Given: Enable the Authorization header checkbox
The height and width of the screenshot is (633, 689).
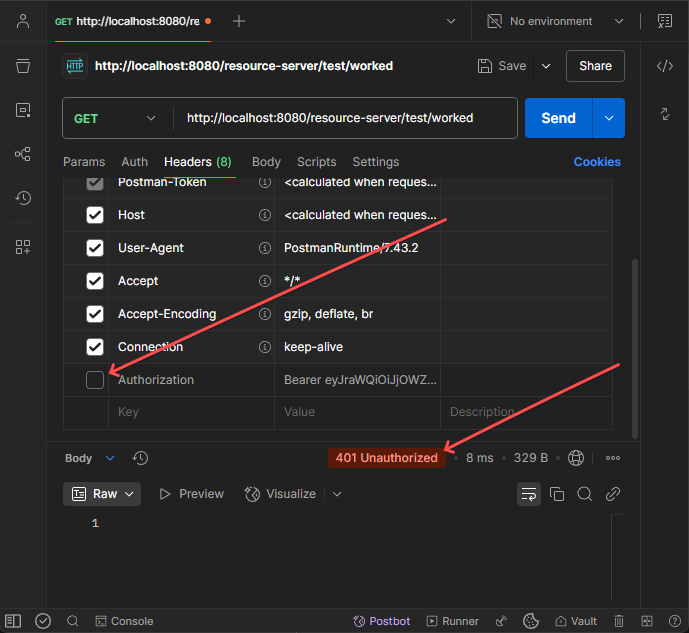Looking at the screenshot, I should (95, 380).
